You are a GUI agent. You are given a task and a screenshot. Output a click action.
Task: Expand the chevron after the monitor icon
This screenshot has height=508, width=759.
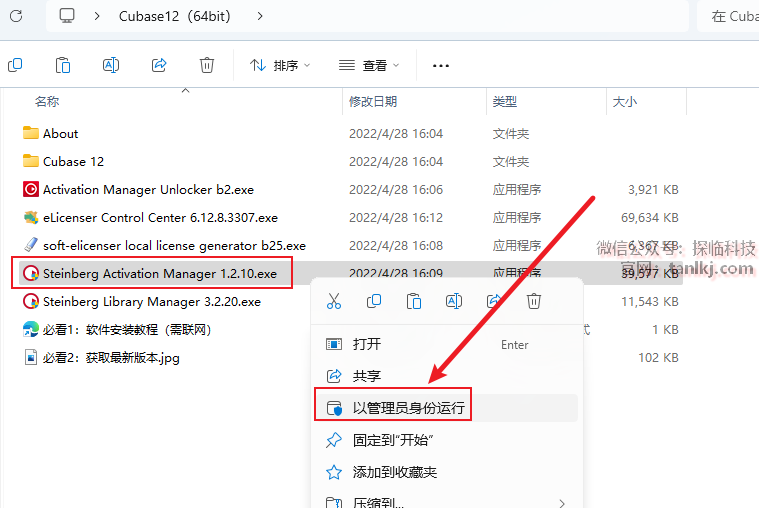coord(97,16)
